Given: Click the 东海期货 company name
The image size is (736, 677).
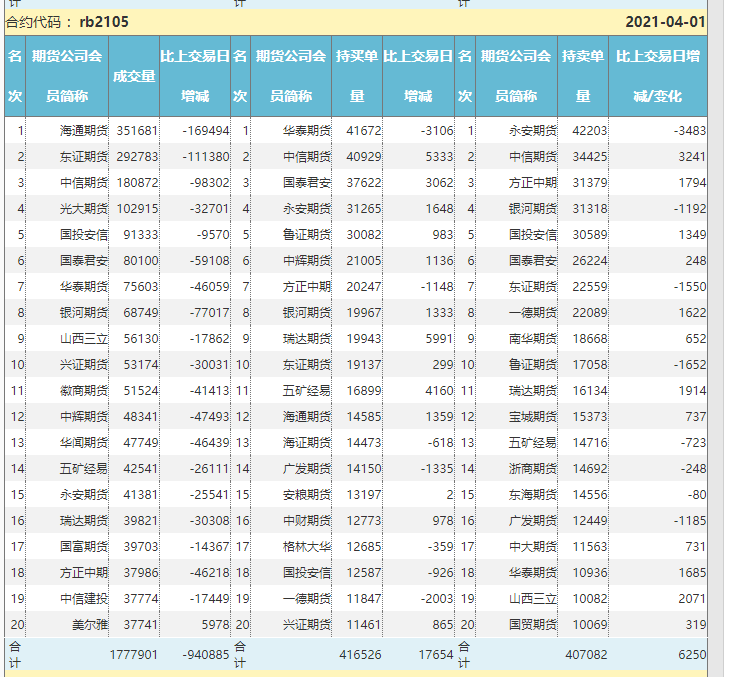Looking at the screenshot, I should [532, 494].
